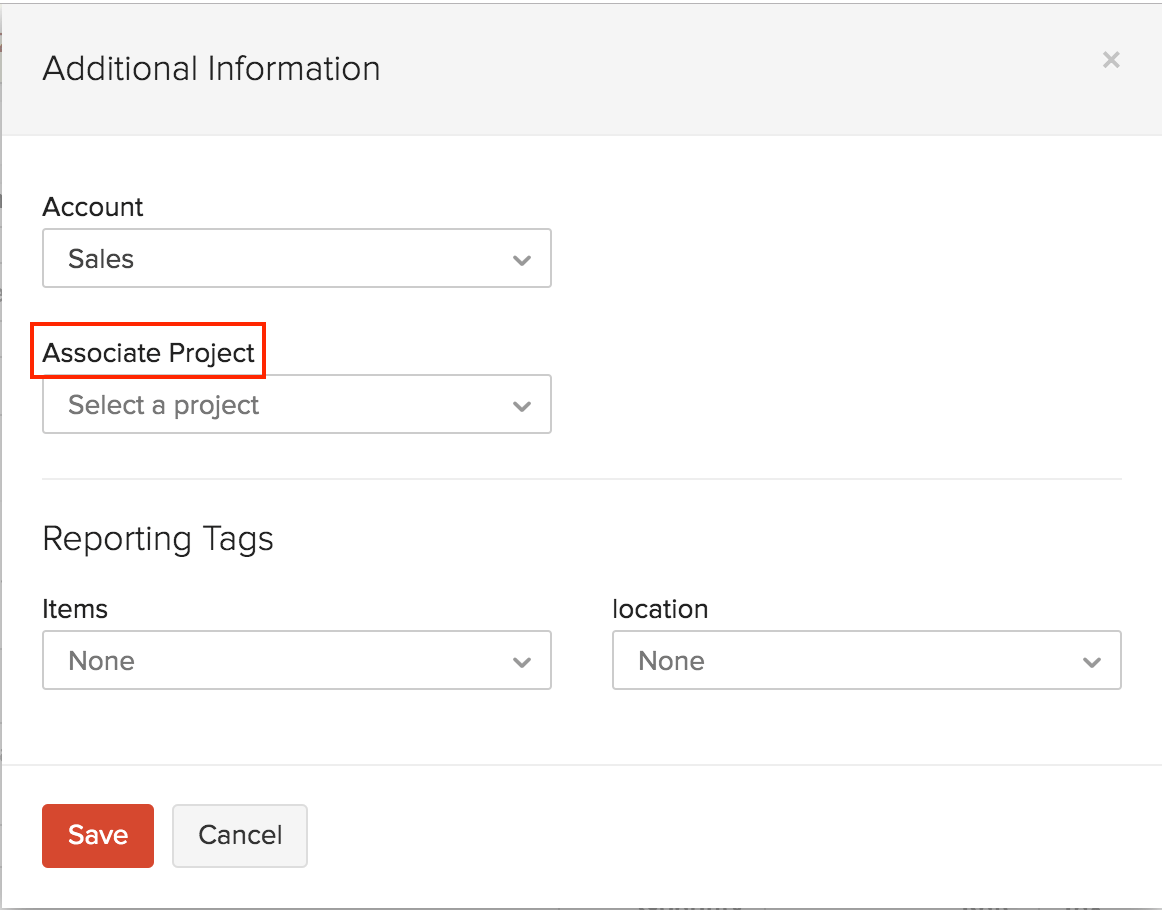Viewport: 1162px width, 910px height.
Task: Click the Account field label
Action: pyautogui.click(x=93, y=207)
